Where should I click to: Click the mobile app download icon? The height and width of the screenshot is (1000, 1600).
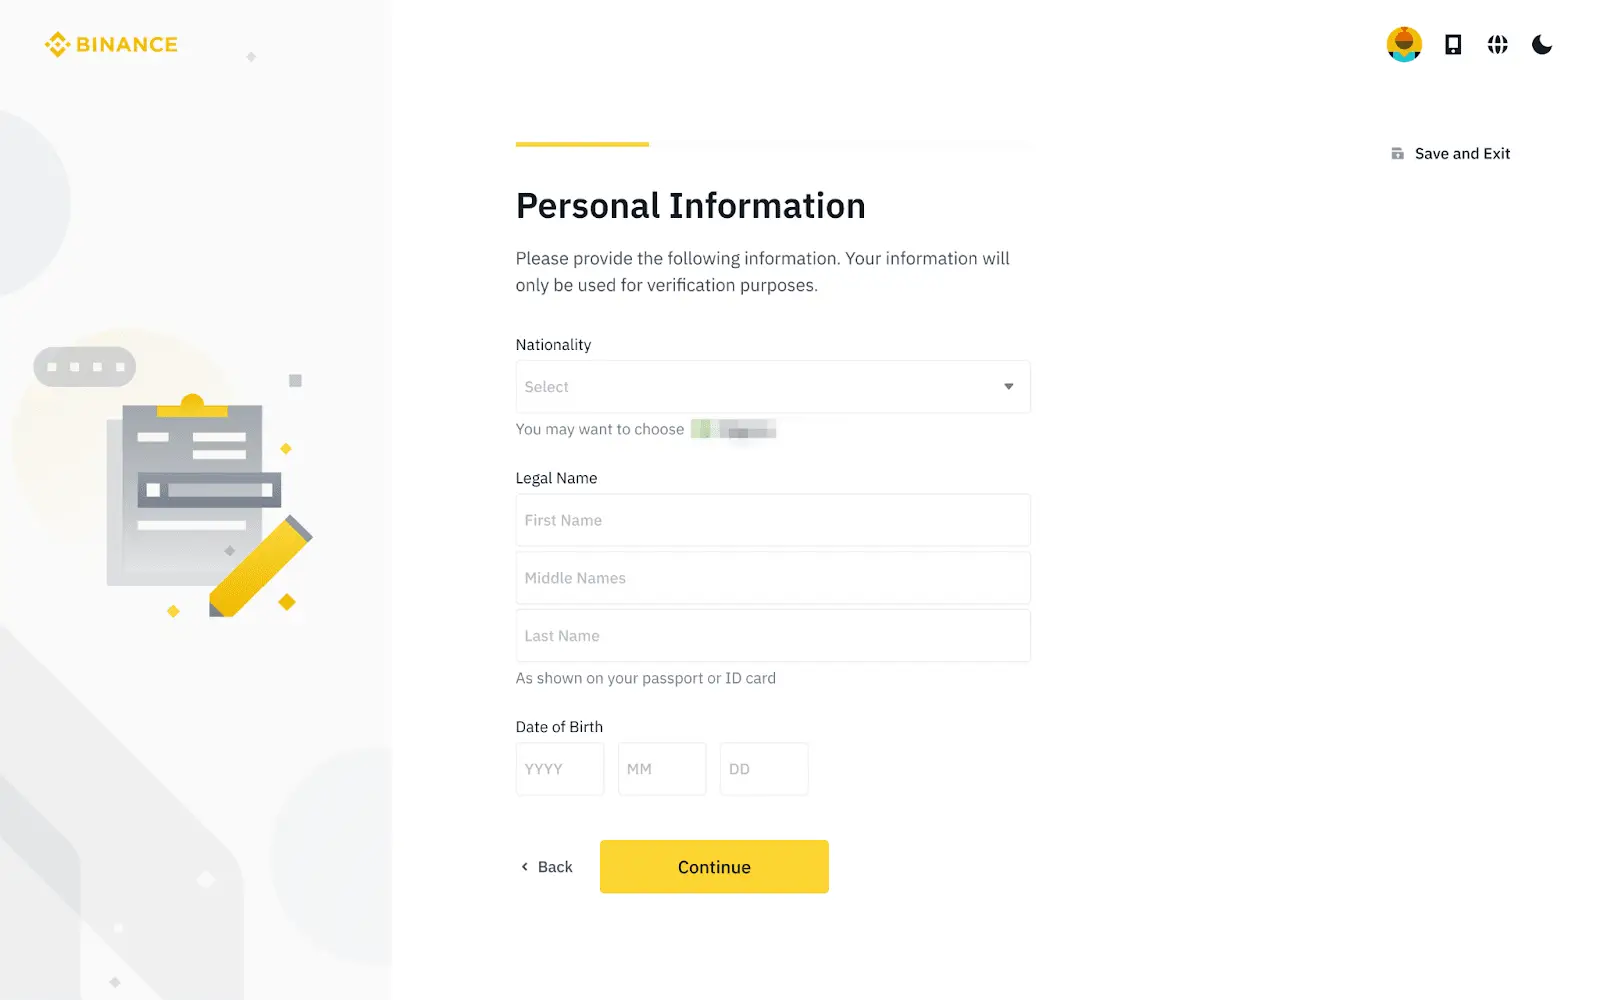[x=1453, y=45]
